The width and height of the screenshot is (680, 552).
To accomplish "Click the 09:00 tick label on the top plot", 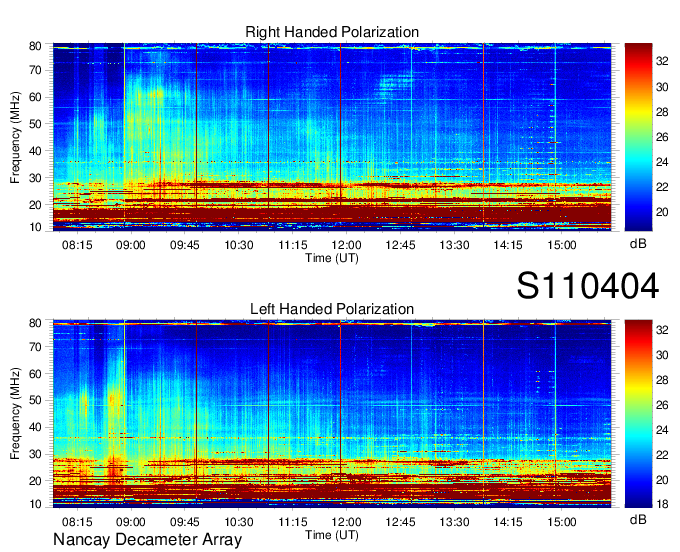I will (x=131, y=245).
